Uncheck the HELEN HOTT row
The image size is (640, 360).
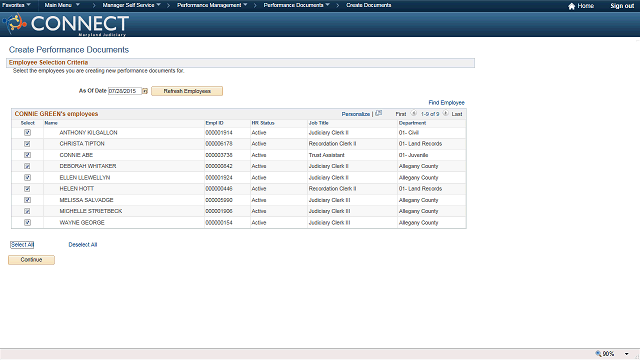[x=27, y=189]
